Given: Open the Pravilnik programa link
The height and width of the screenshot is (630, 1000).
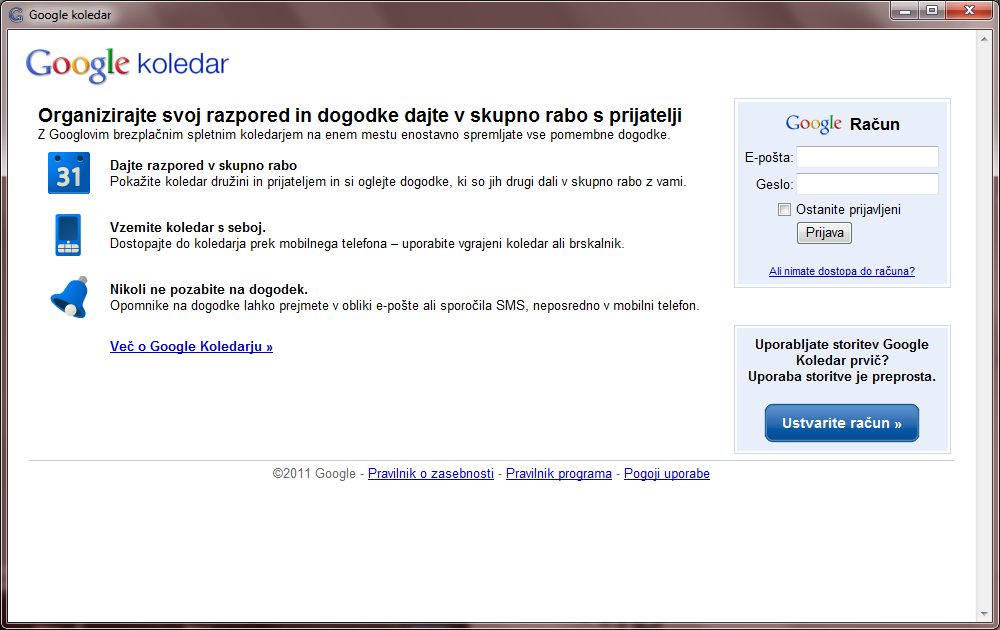Looking at the screenshot, I should coord(559,474).
